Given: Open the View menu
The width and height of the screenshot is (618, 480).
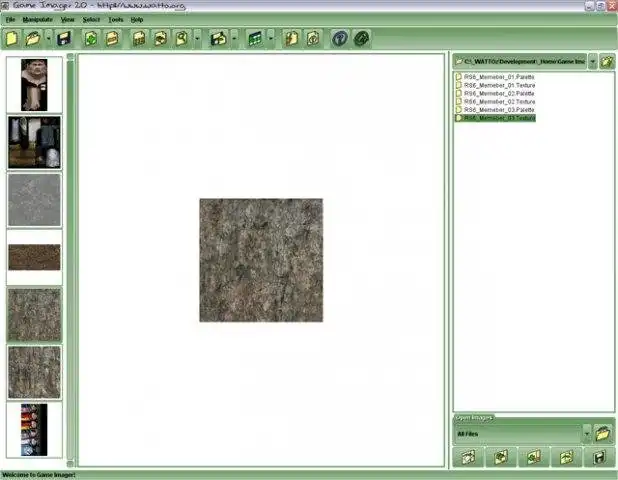Looking at the screenshot, I should coord(67,19).
